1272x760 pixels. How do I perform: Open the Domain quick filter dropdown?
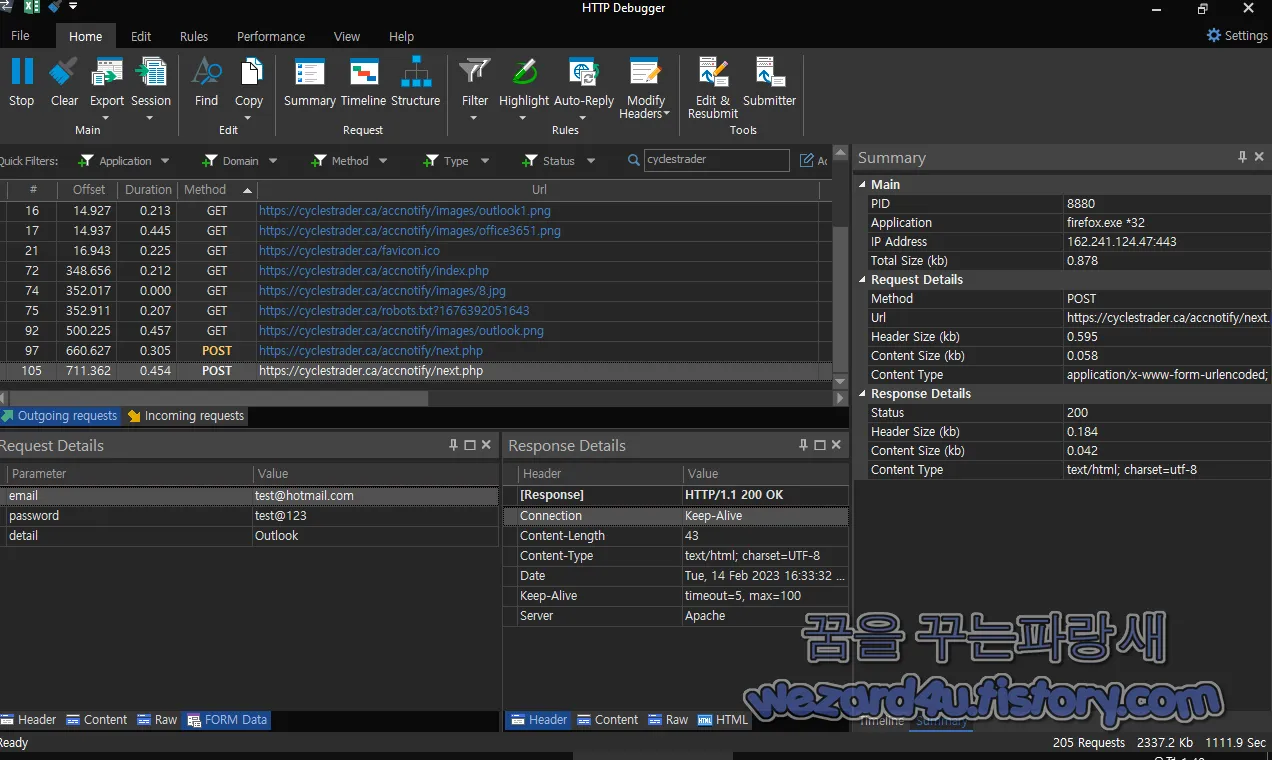tap(272, 161)
